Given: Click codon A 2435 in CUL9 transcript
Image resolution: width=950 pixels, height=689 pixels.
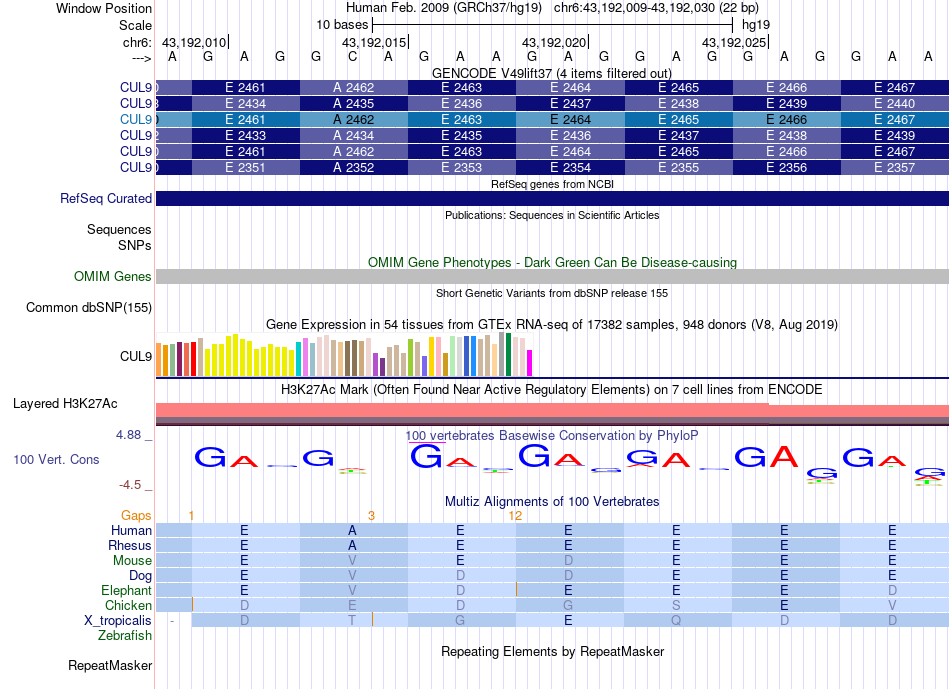Looking at the screenshot, I should tap(354, 104).
